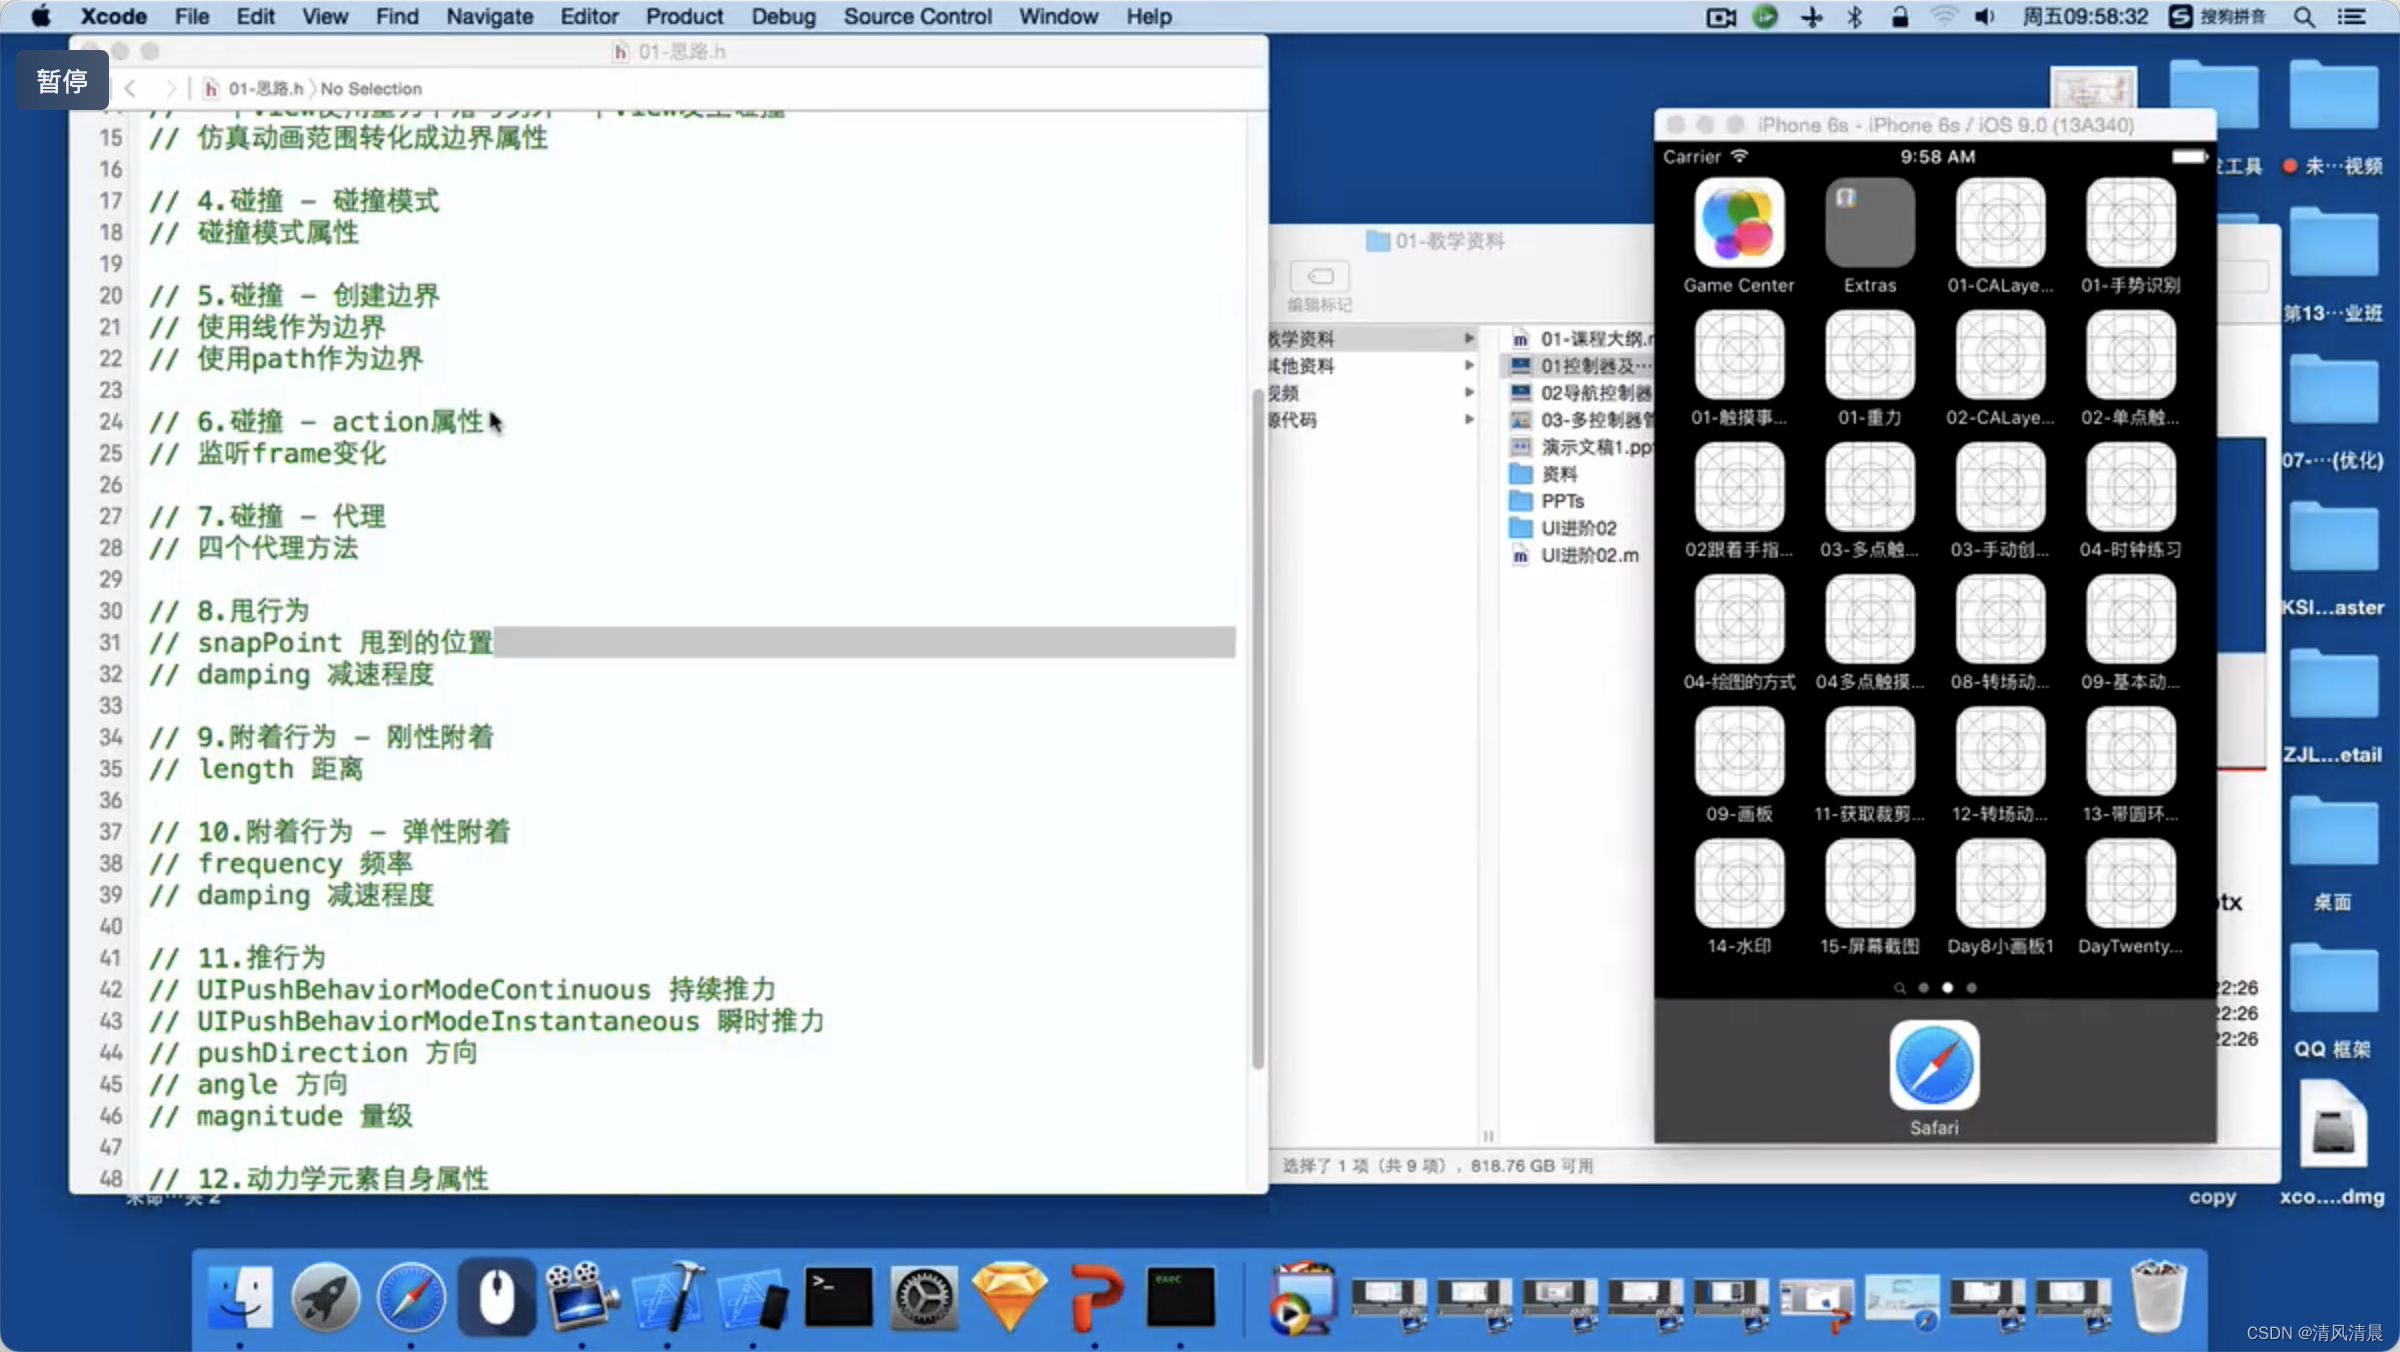The image size is (2400, 1352).
Task: Click the UIPushBehaviorModeContinuous comment line
Action: [462, 990]
